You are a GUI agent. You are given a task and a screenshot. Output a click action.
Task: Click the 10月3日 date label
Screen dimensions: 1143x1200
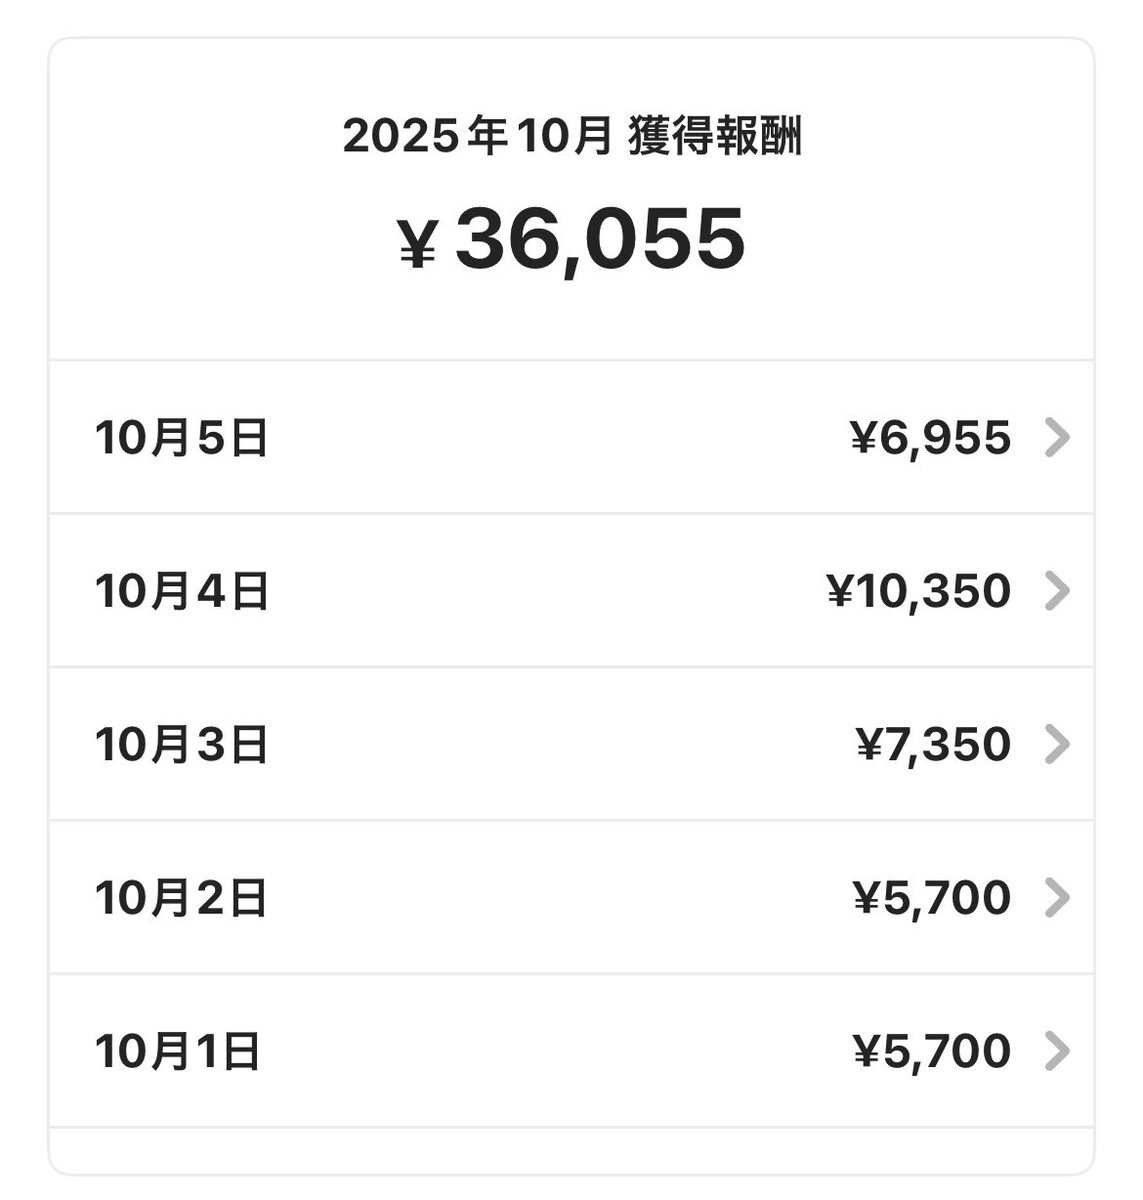coord(182,744)
